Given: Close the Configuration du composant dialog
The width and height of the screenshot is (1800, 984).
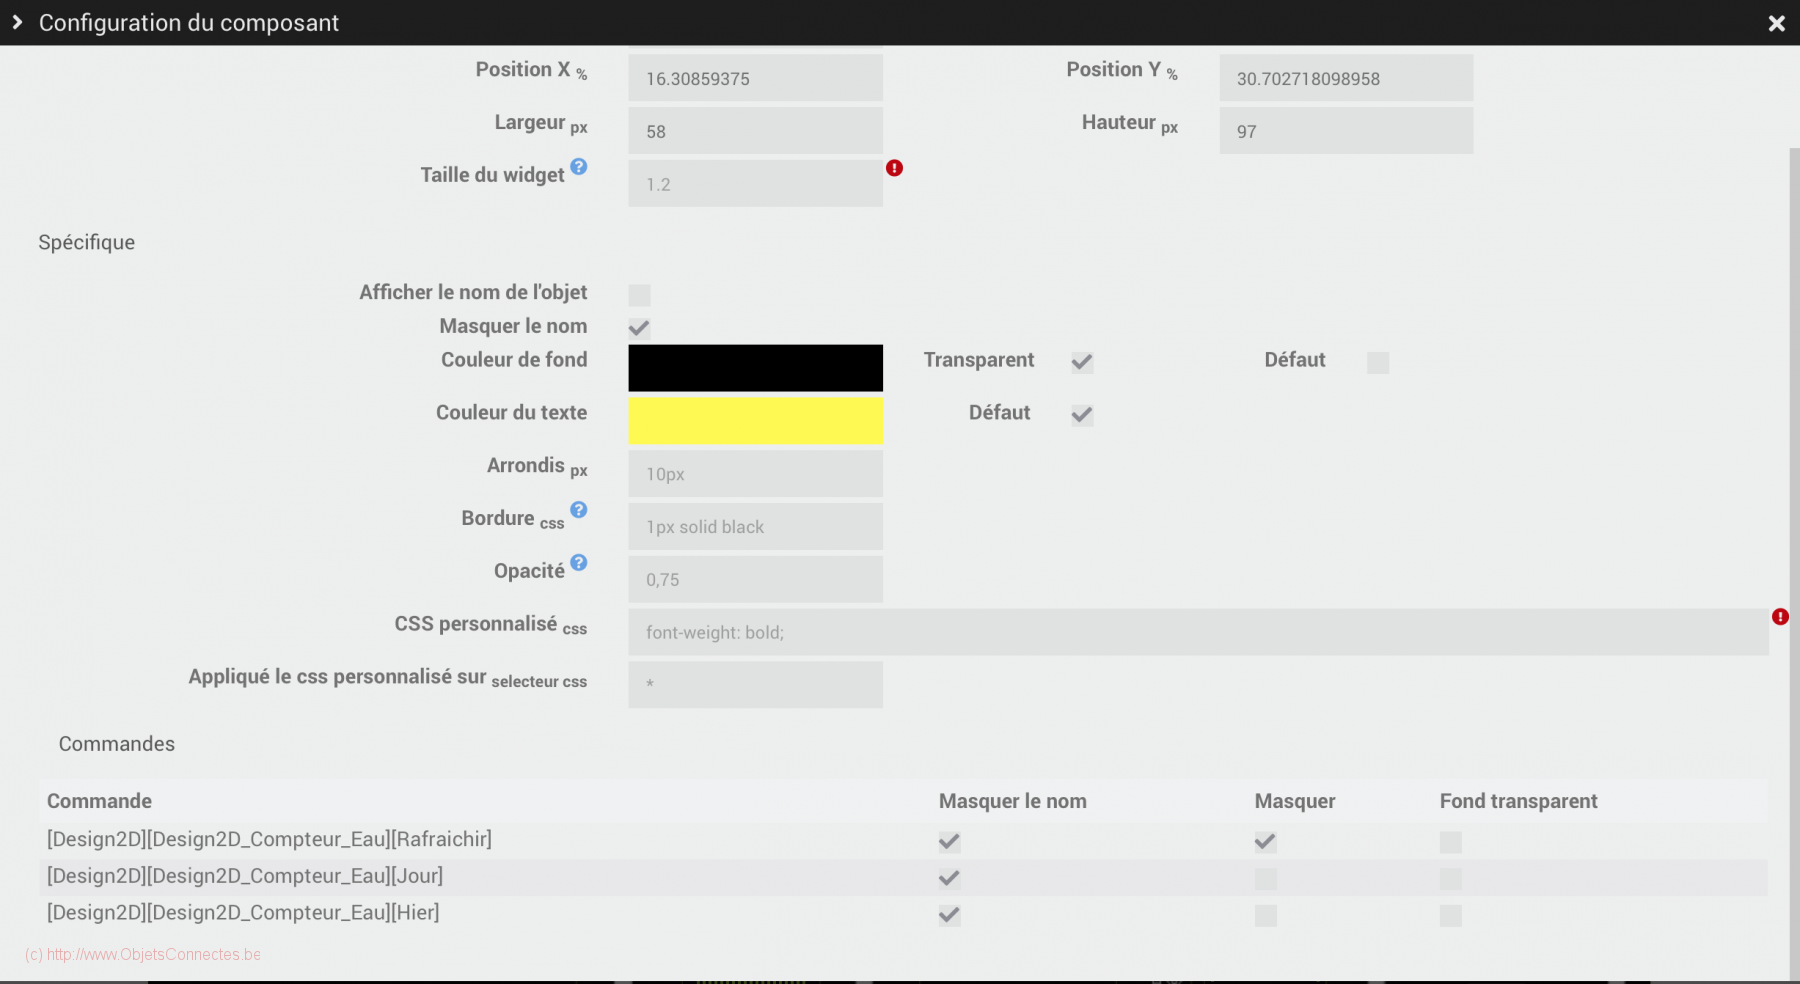Looking at the screenshot, I should point(1776,23).
